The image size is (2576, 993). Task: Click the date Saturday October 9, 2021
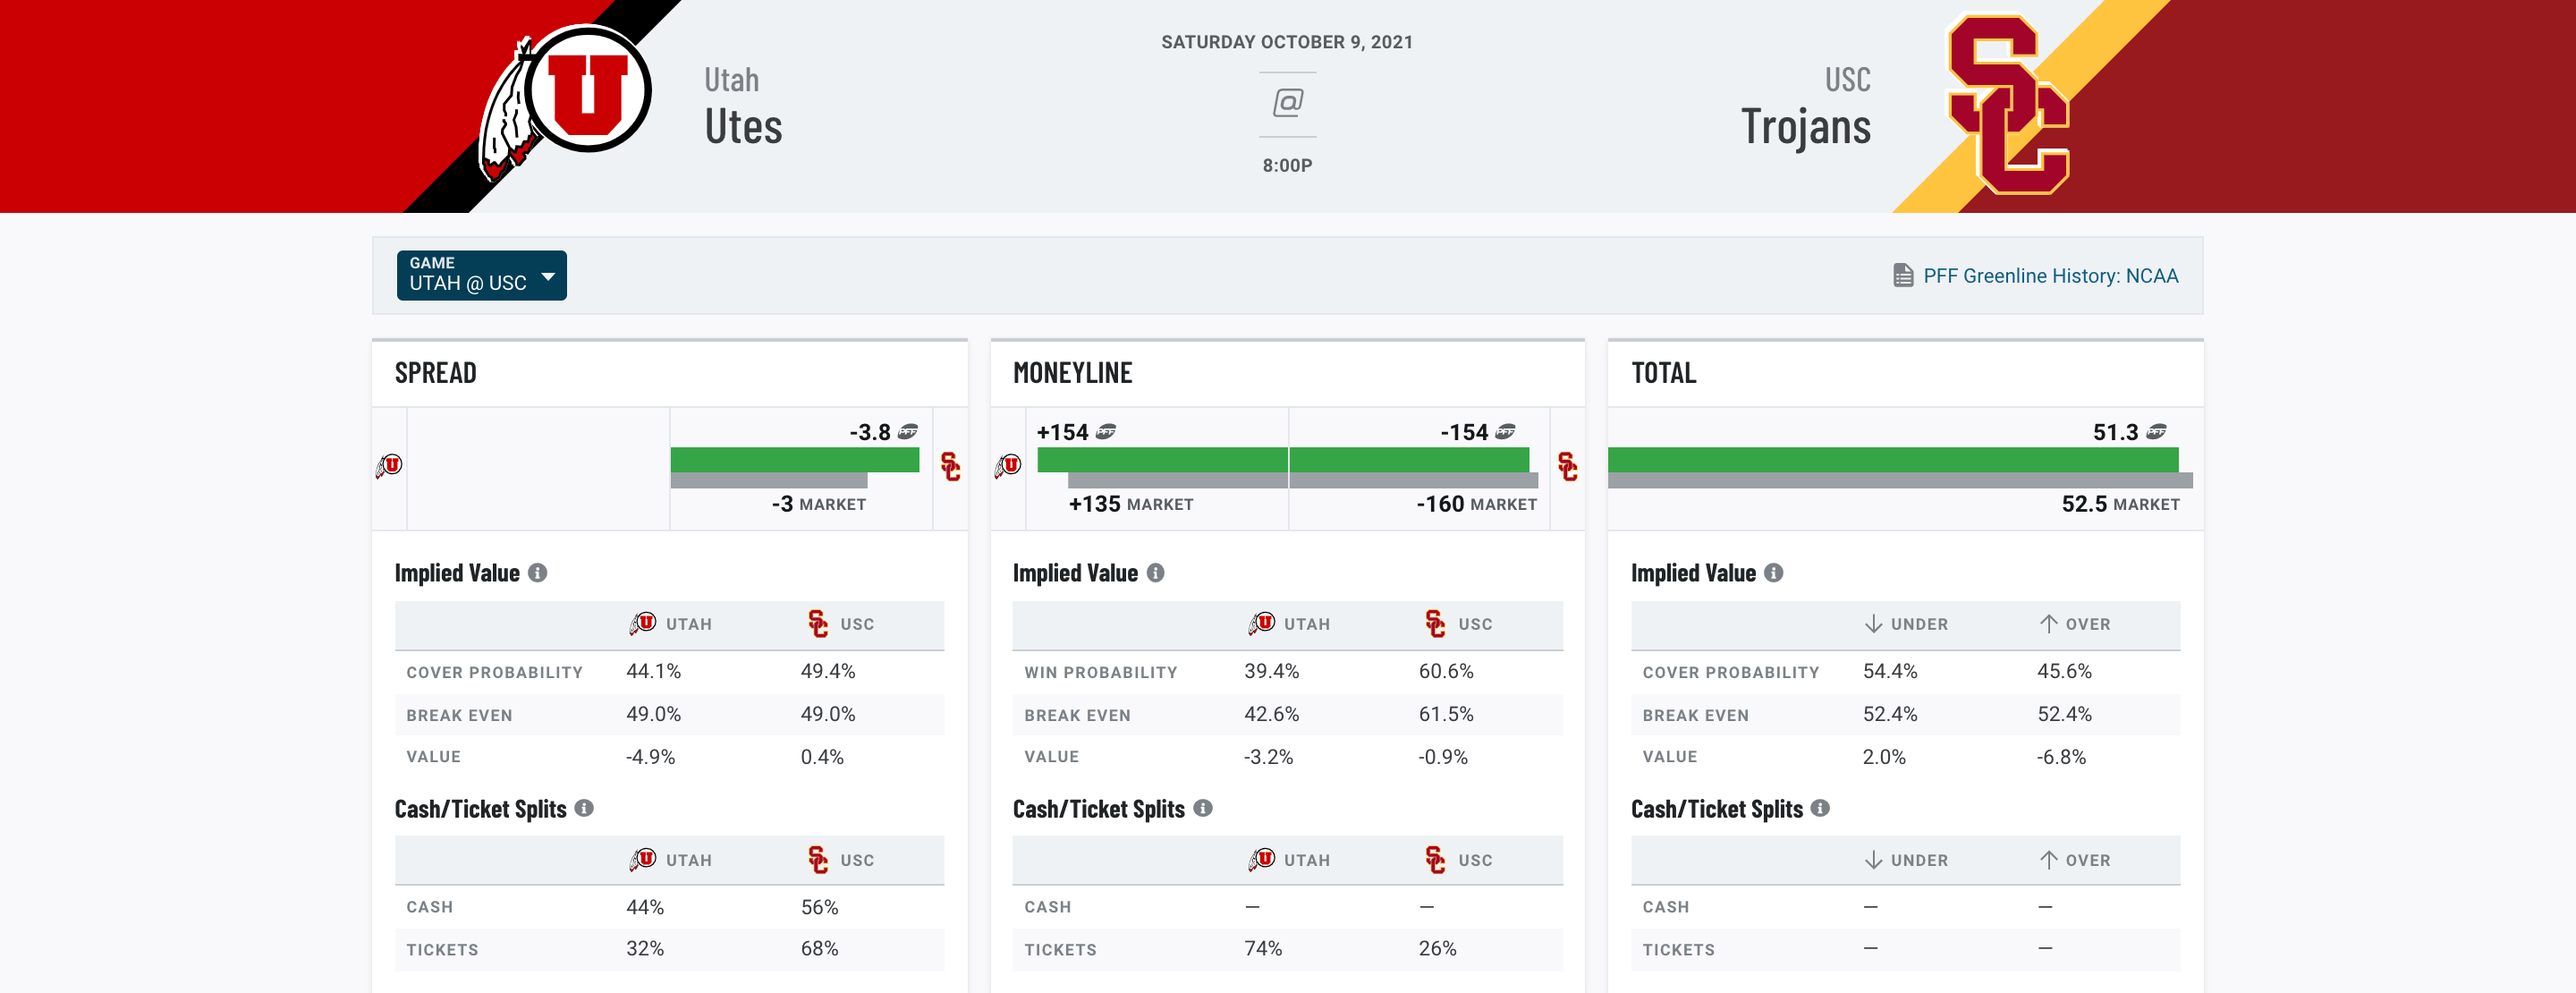(x=1287, y=42)
